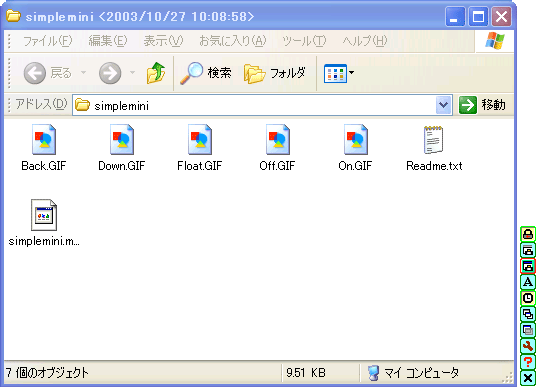Select the Readme.txt notepad icon

point(434,139)
